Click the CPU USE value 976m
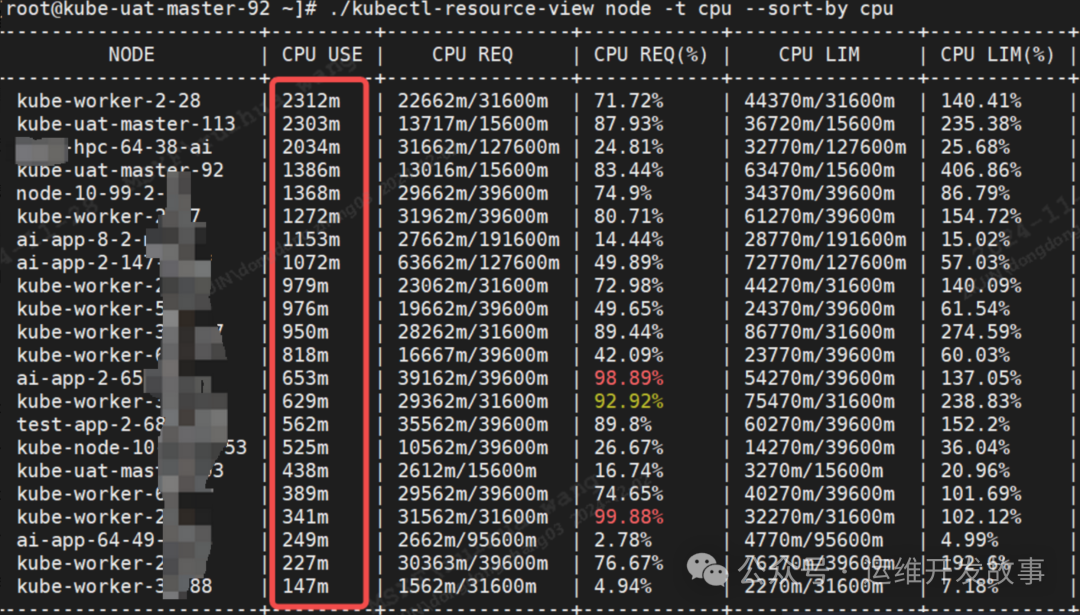This screenshot has width=1080, height=615. tap(305, 309)
